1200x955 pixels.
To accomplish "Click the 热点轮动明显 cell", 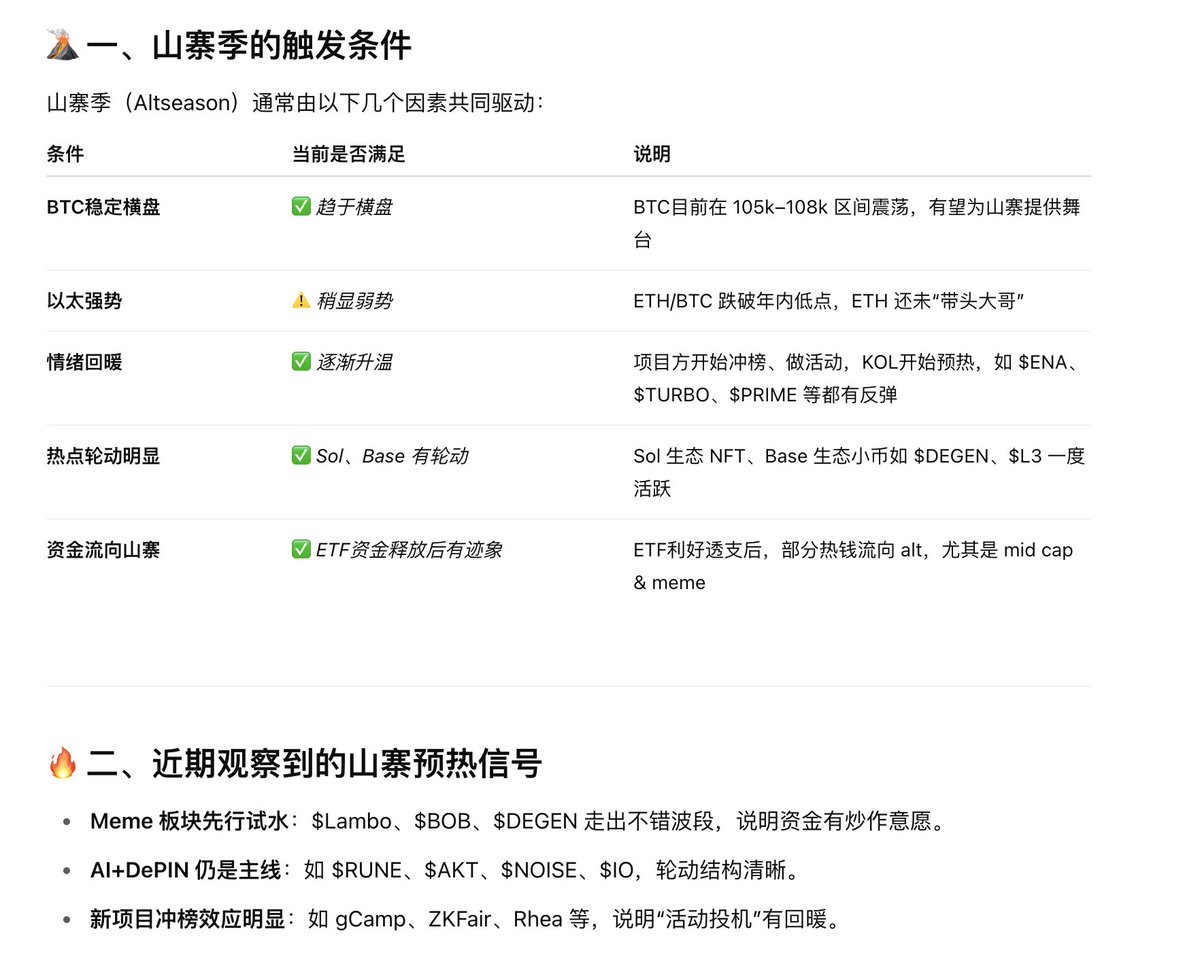I will click(103, 456).
